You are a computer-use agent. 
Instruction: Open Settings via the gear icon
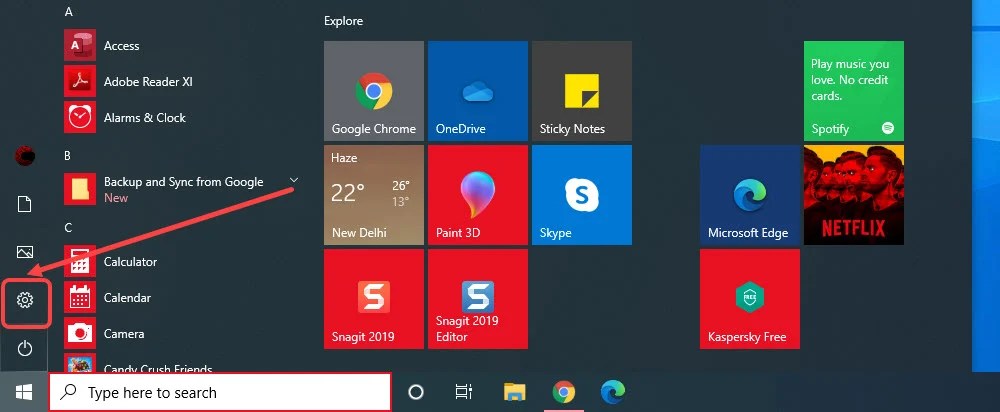click(x=25, y=300)
